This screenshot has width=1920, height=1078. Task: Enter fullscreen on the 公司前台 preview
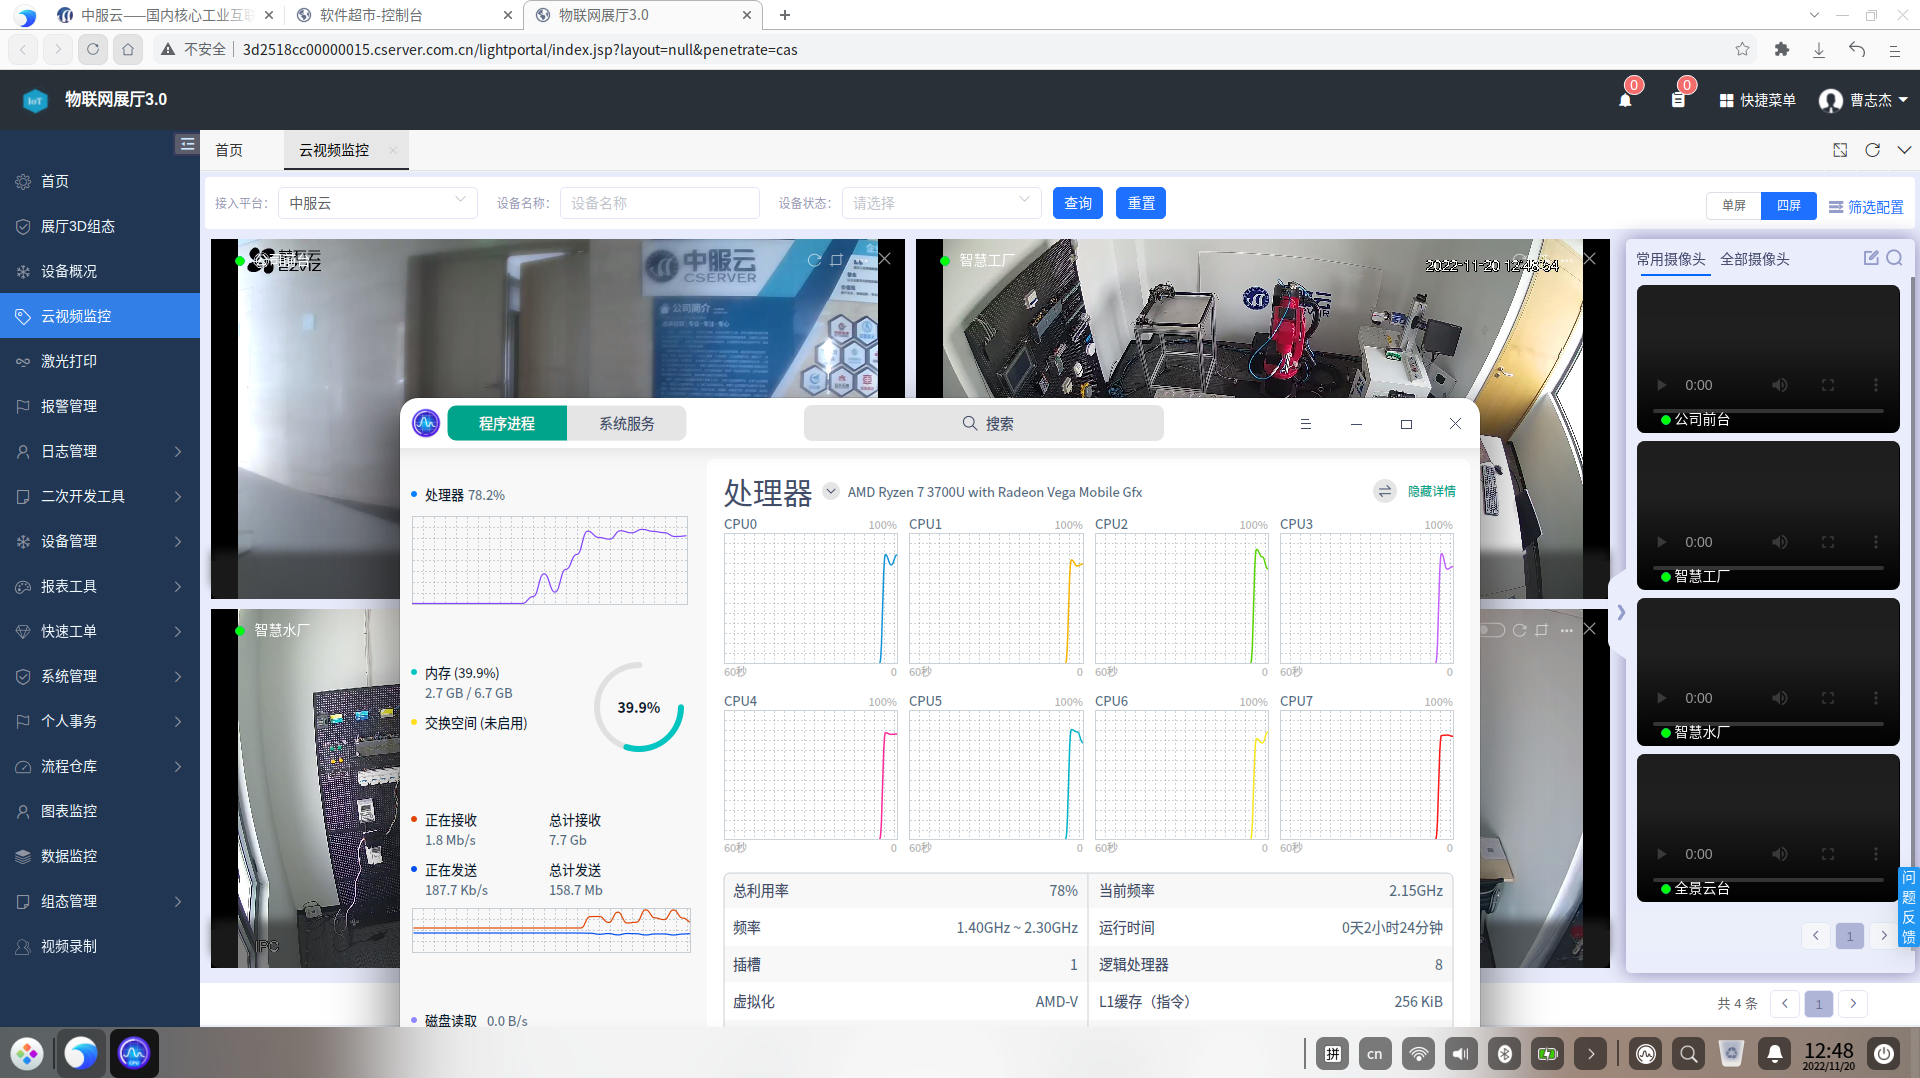pyautogui.click(x=1829, y=385)
